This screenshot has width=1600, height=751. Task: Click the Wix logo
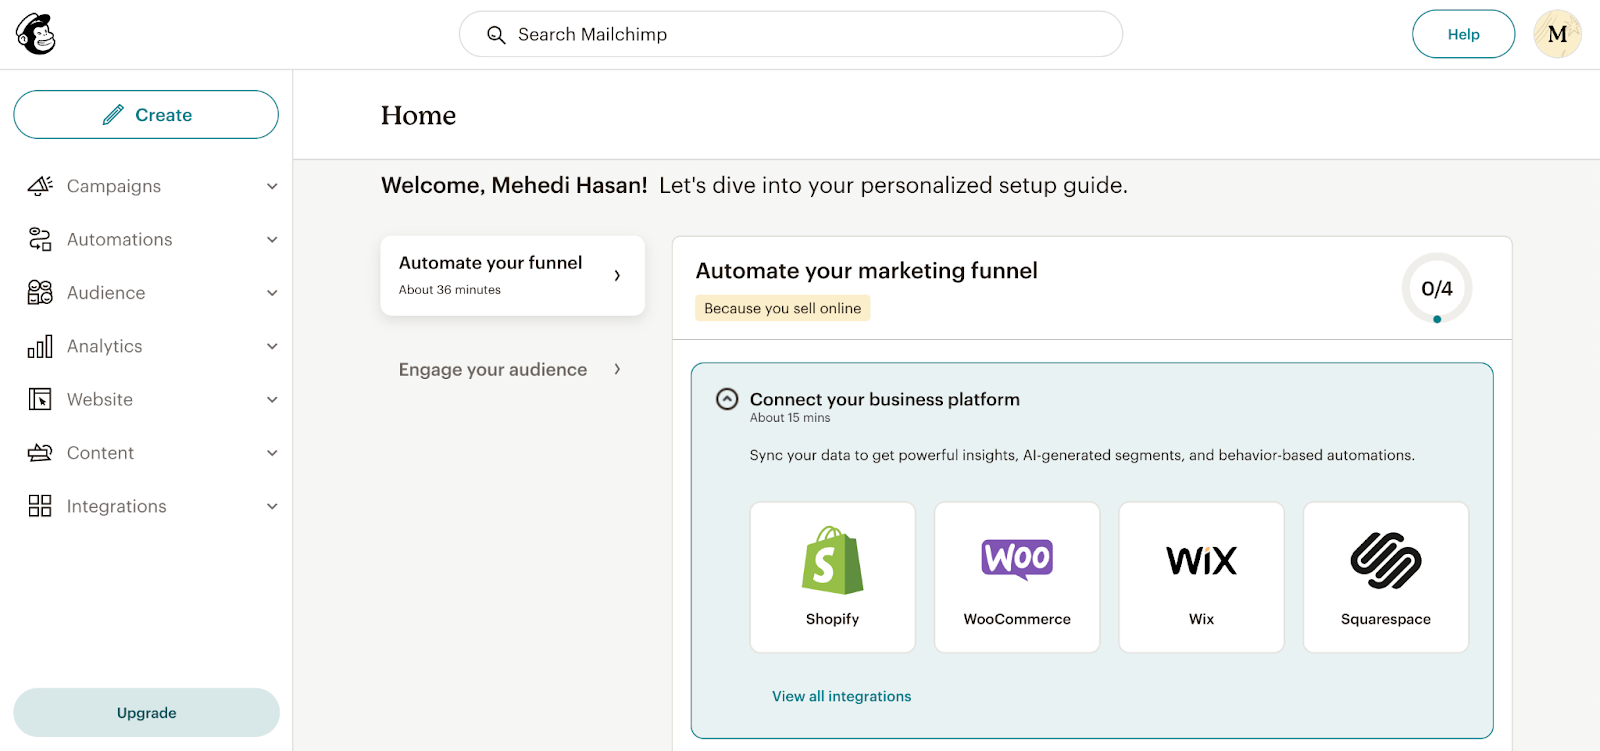point(1201,561)
